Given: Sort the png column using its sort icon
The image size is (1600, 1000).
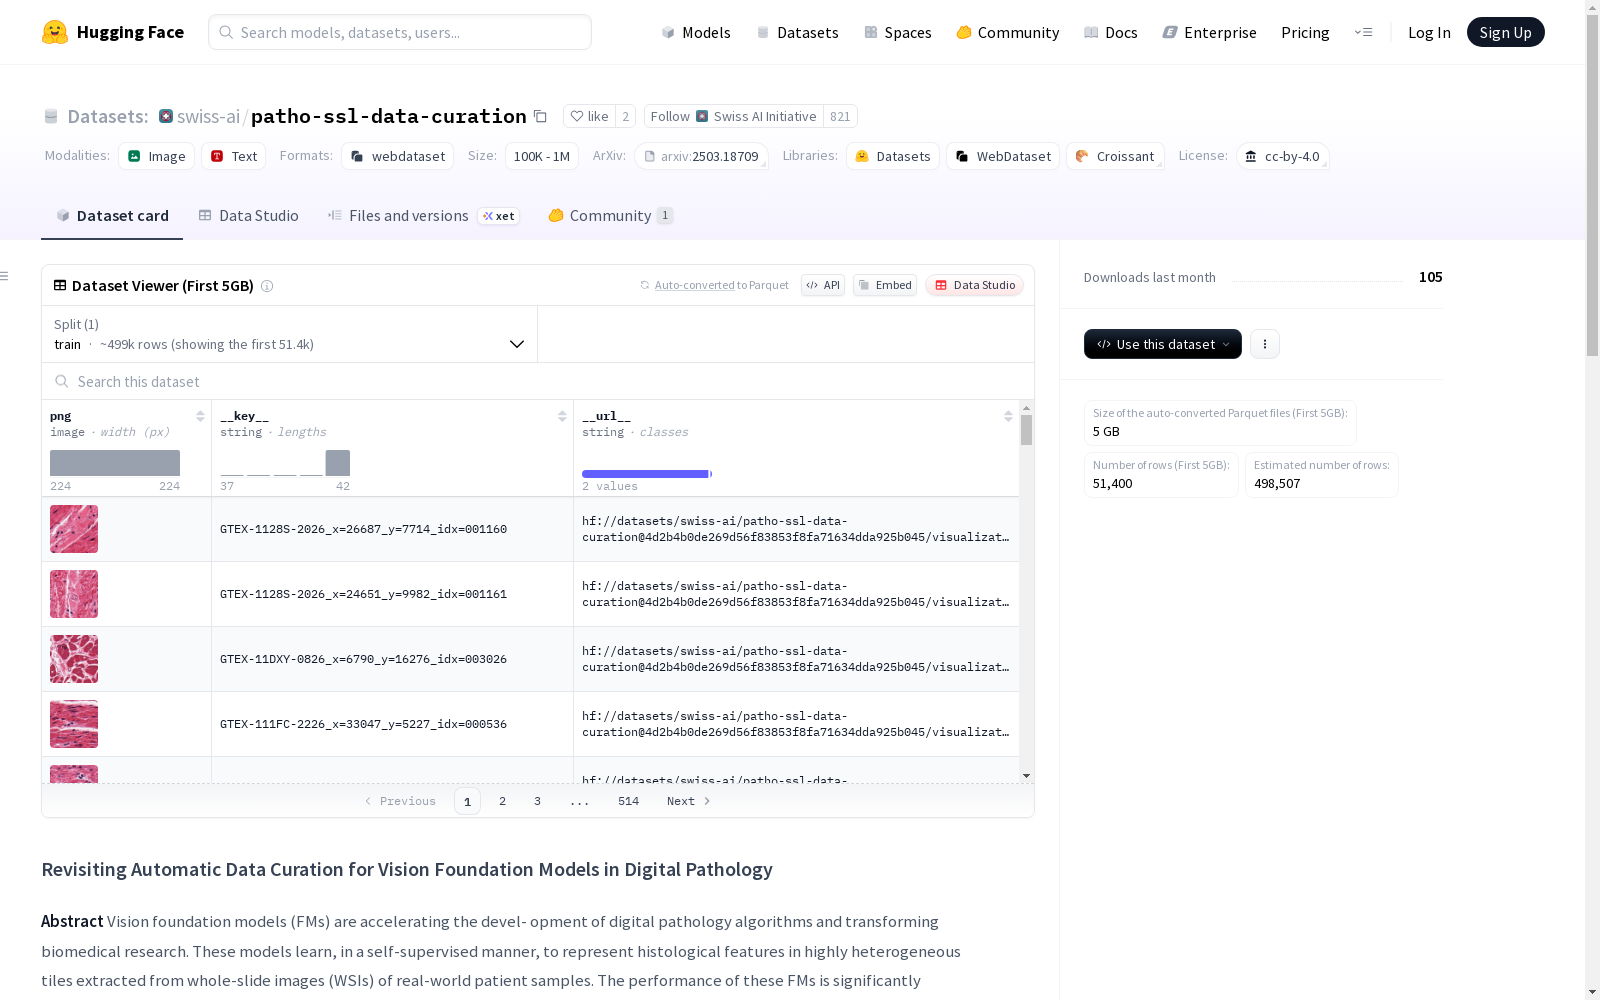Looking at the screenshot, I should tap(200, 416).
